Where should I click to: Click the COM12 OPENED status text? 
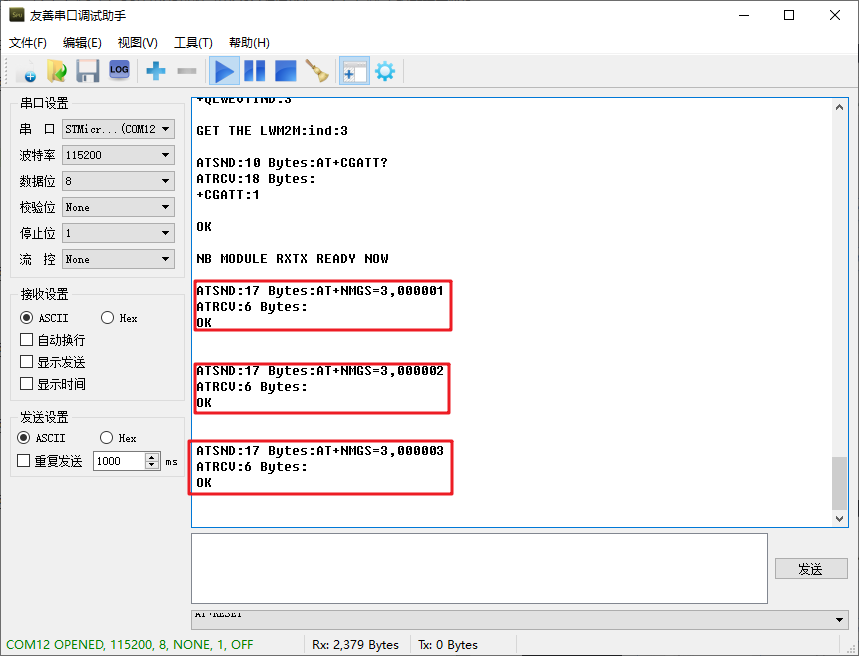pos(130,644)
